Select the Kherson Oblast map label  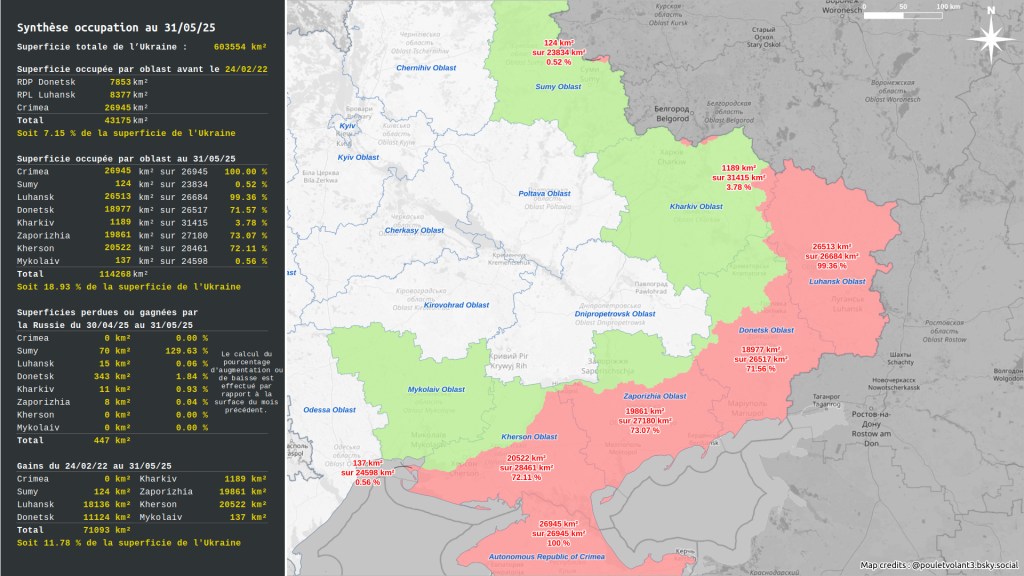click(529, 437)
